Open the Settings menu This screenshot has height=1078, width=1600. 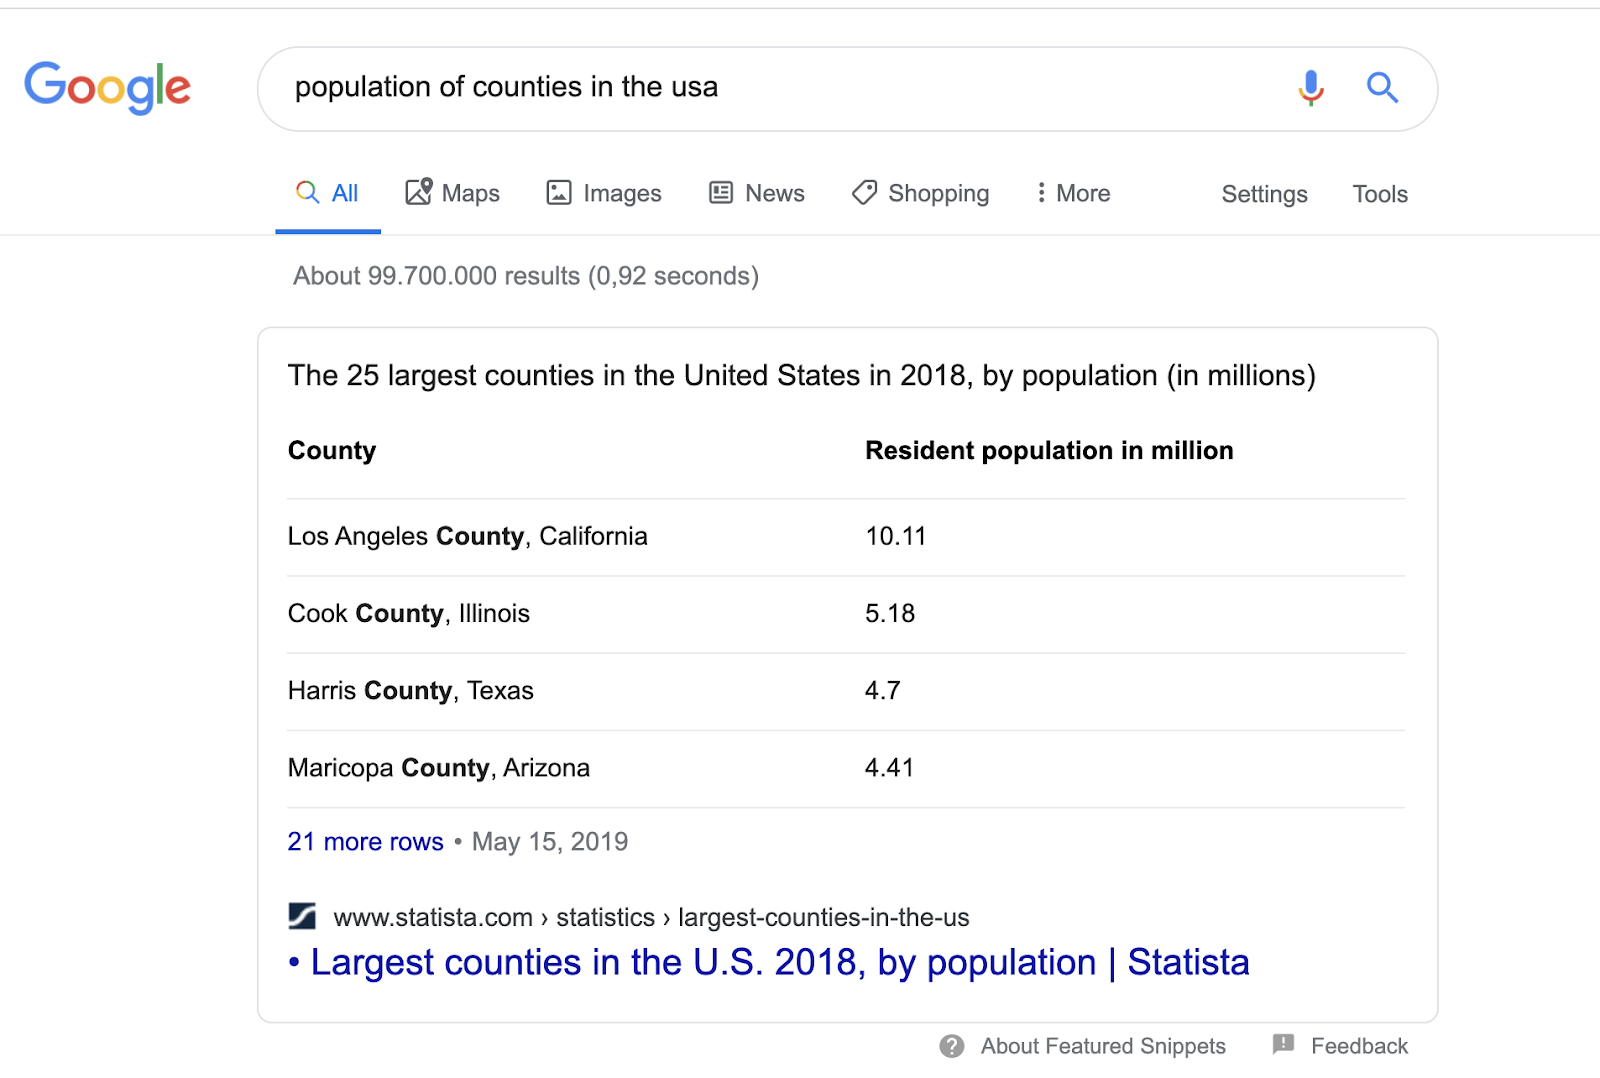click(x=1264, y=194)
